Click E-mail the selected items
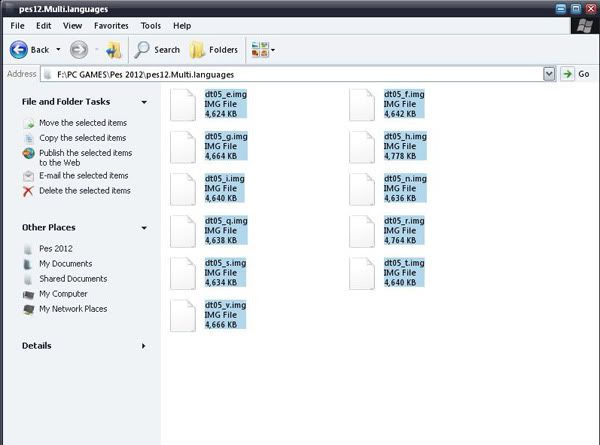The height and width of the screenshot is (445, 600). pyautogui.click(x=84, y=176)
